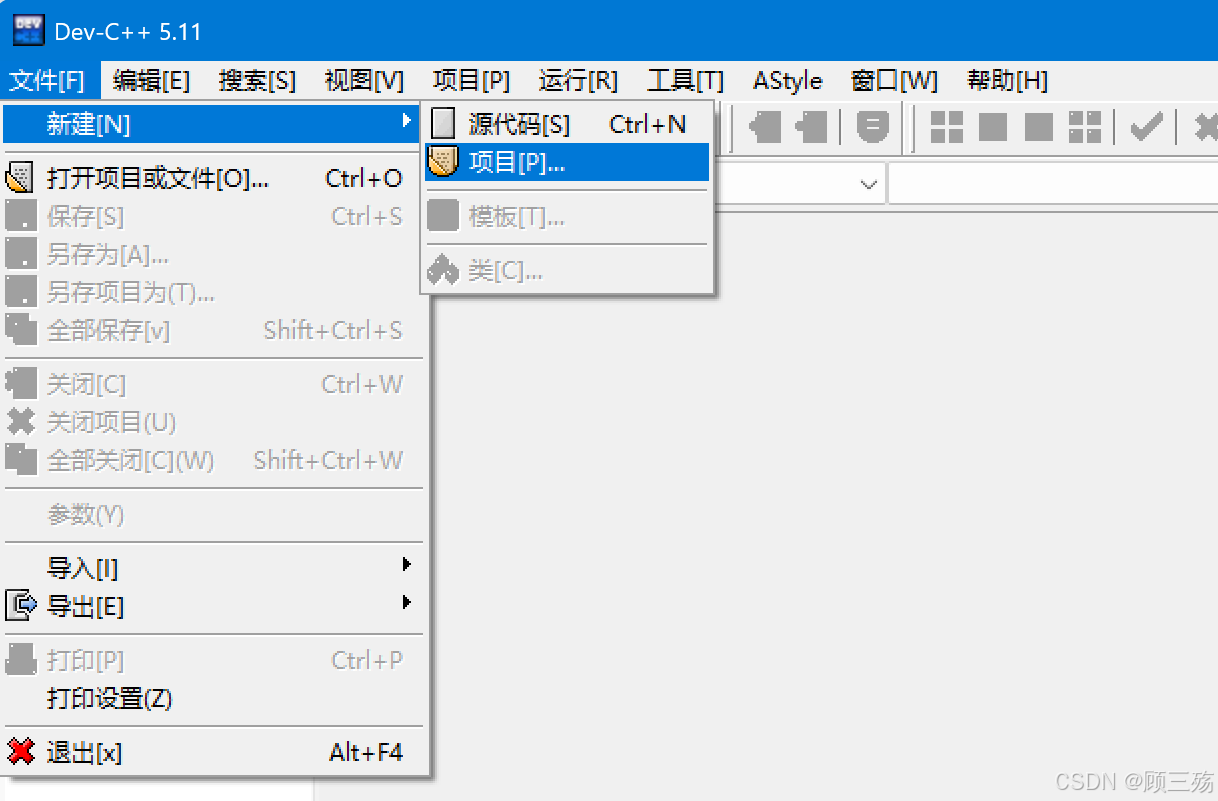Image resolution: width=1218 pixels, height=801 pixels.
Task: Click the 关闭项目(U) menu entry
Action: tap(213, 422)
